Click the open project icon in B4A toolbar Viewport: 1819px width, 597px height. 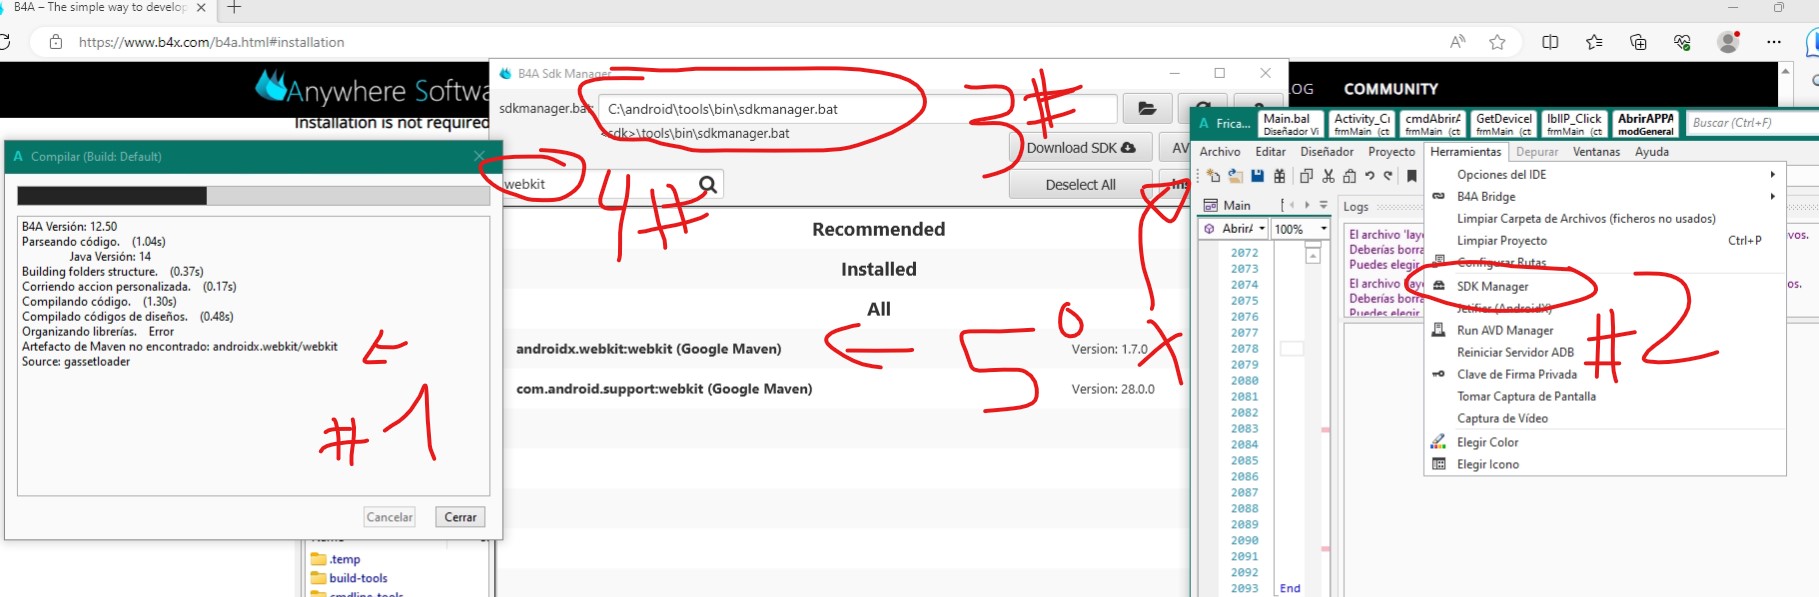1235,176
